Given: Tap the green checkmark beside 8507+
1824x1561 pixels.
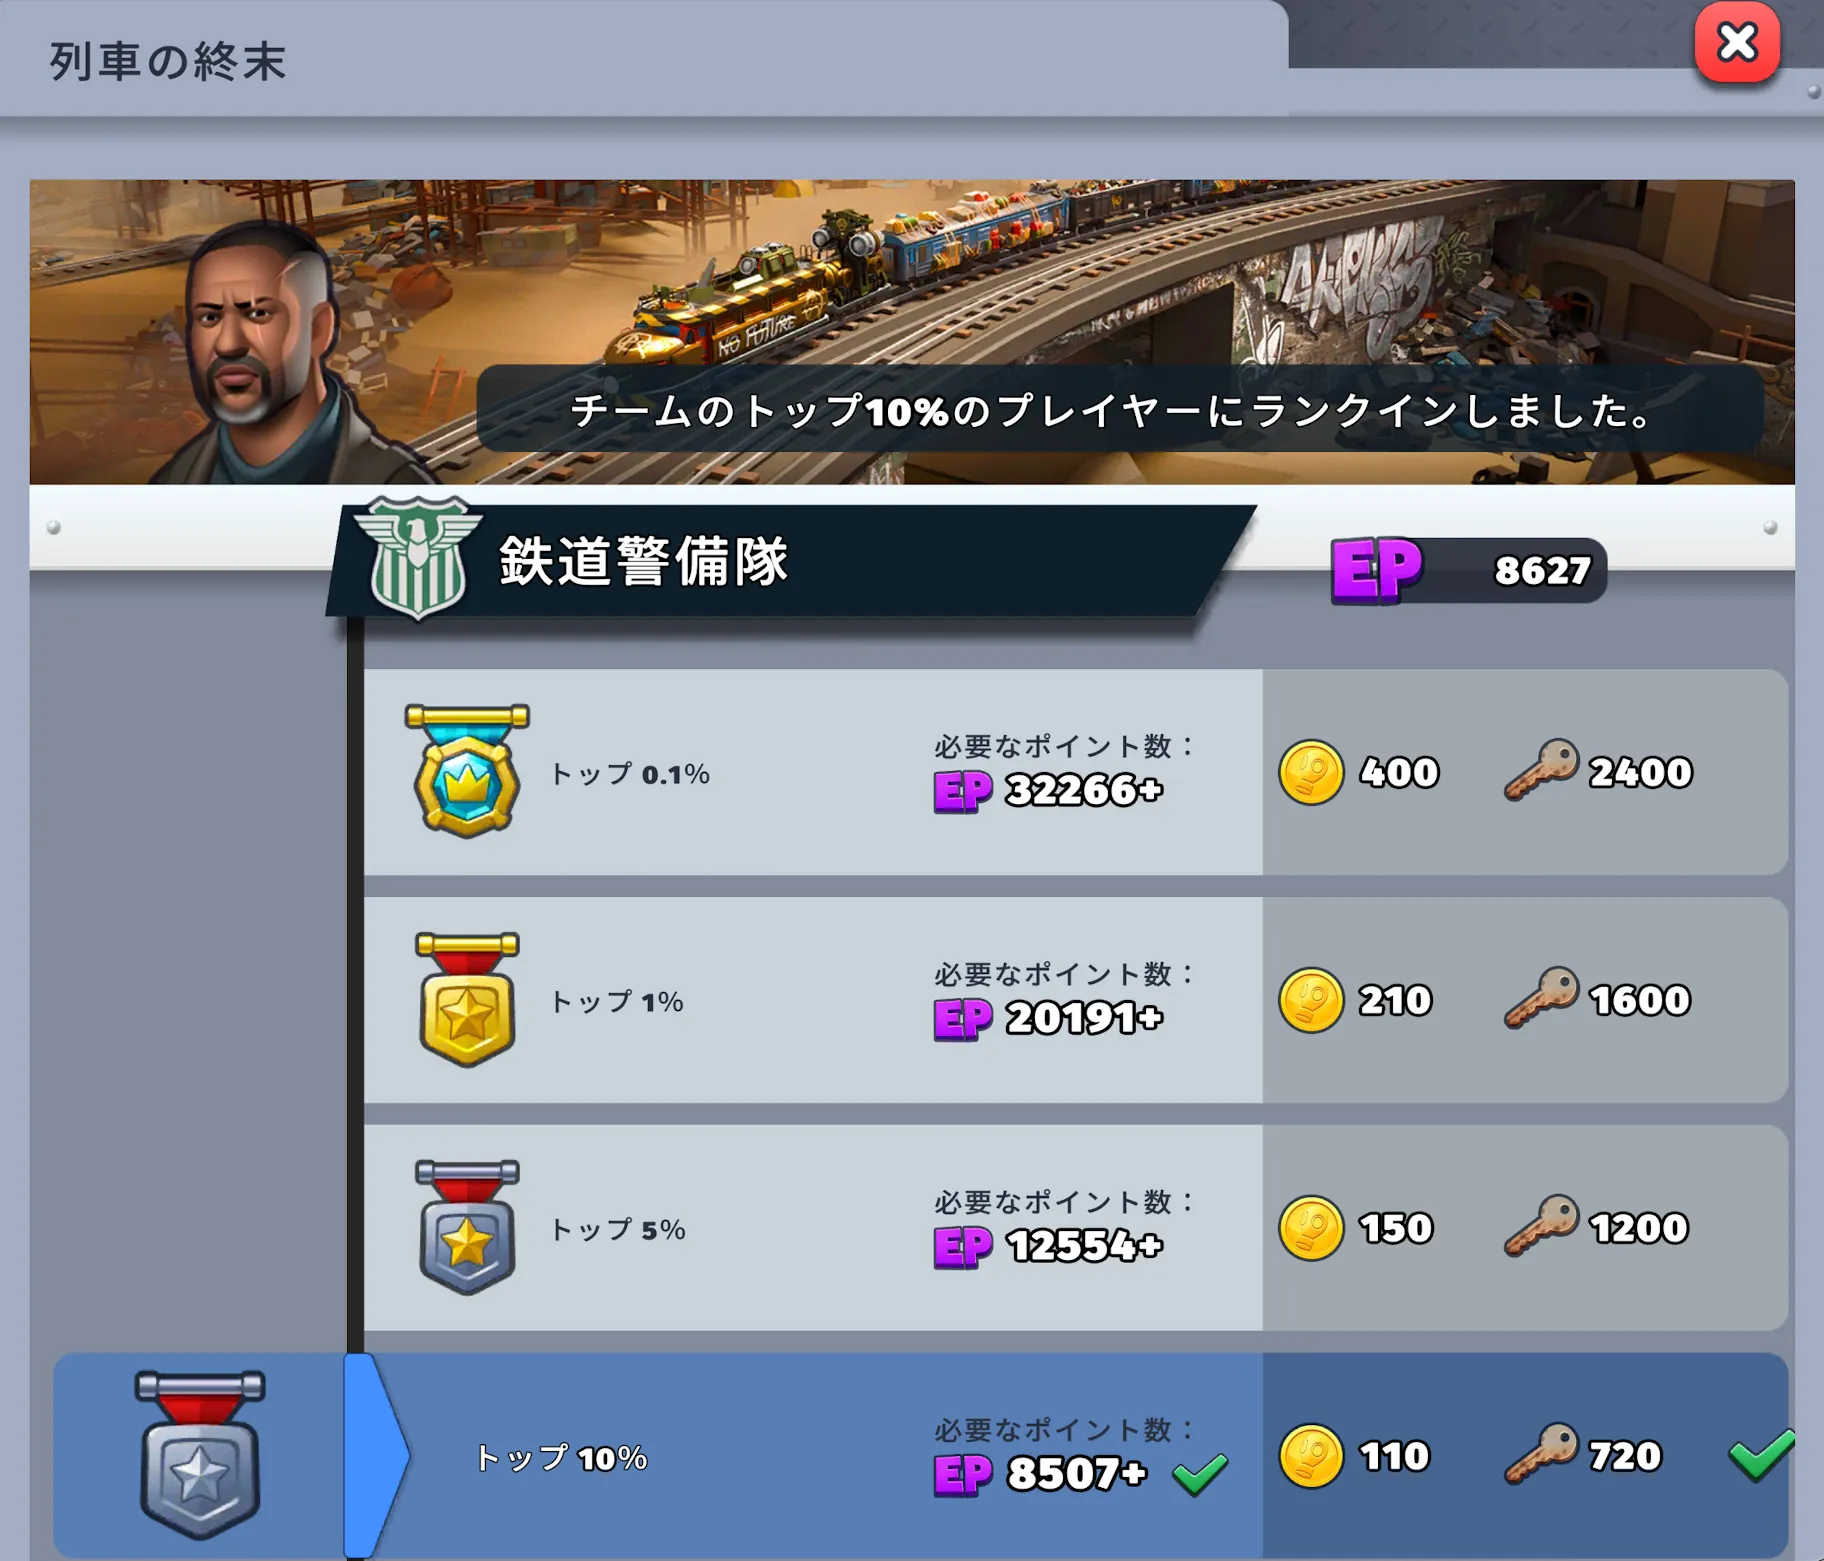Looking at the screenshot, I should [x=1200, y=1475].
